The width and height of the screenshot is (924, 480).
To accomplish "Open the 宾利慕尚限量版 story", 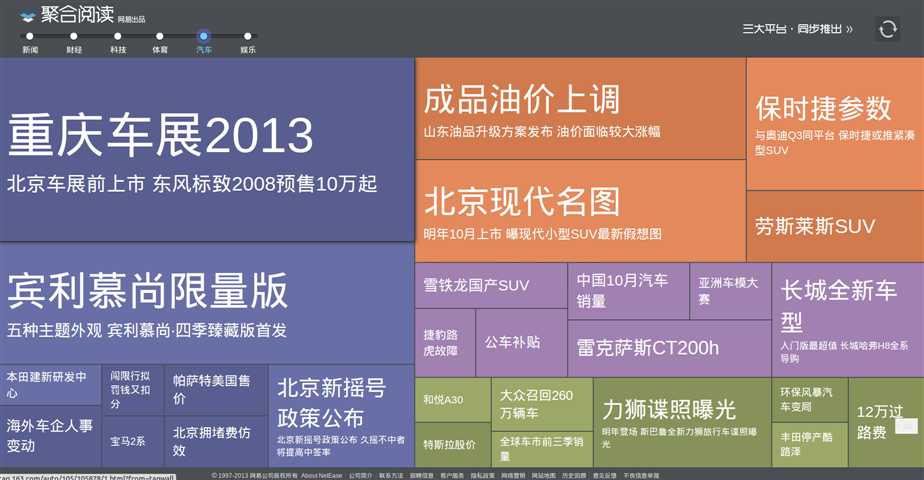I will coord(207,303).
